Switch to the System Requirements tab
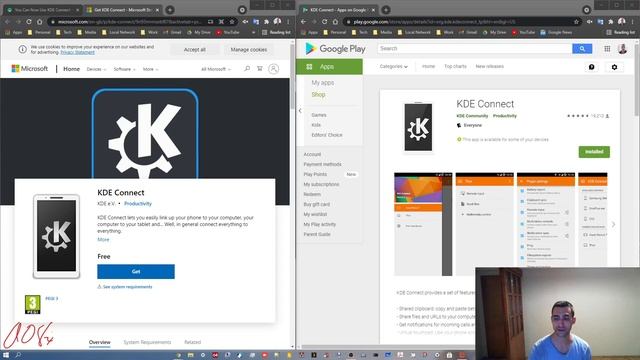640x360 pixels. (x=147, y=342)
